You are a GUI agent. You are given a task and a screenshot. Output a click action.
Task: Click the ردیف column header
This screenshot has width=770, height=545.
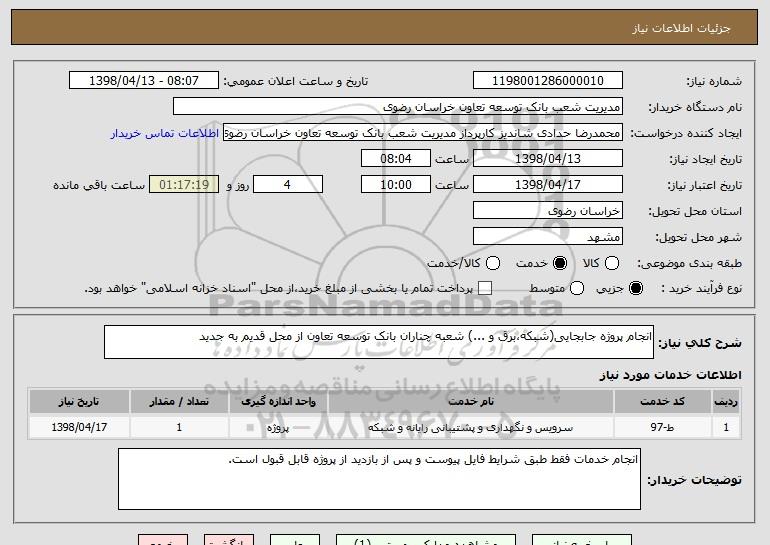point(726,402)
